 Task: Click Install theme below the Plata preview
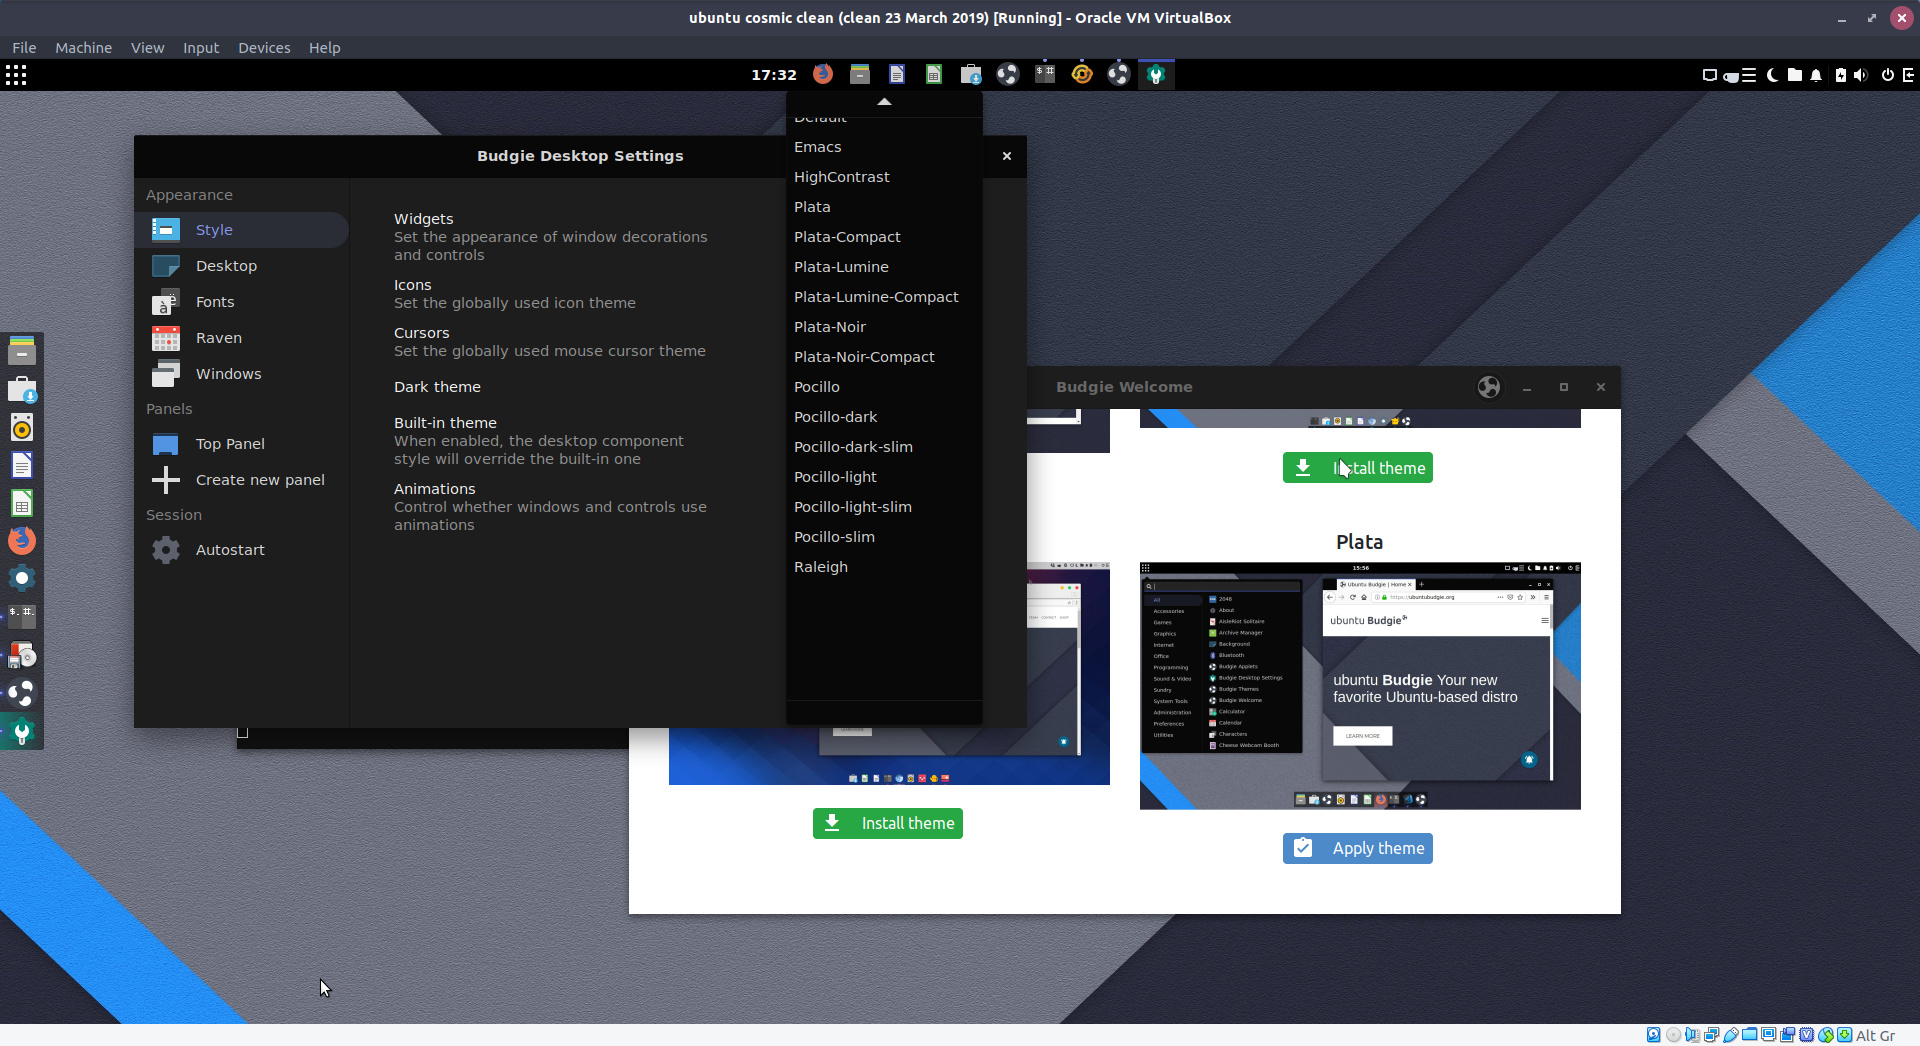[x=887, y=823]
